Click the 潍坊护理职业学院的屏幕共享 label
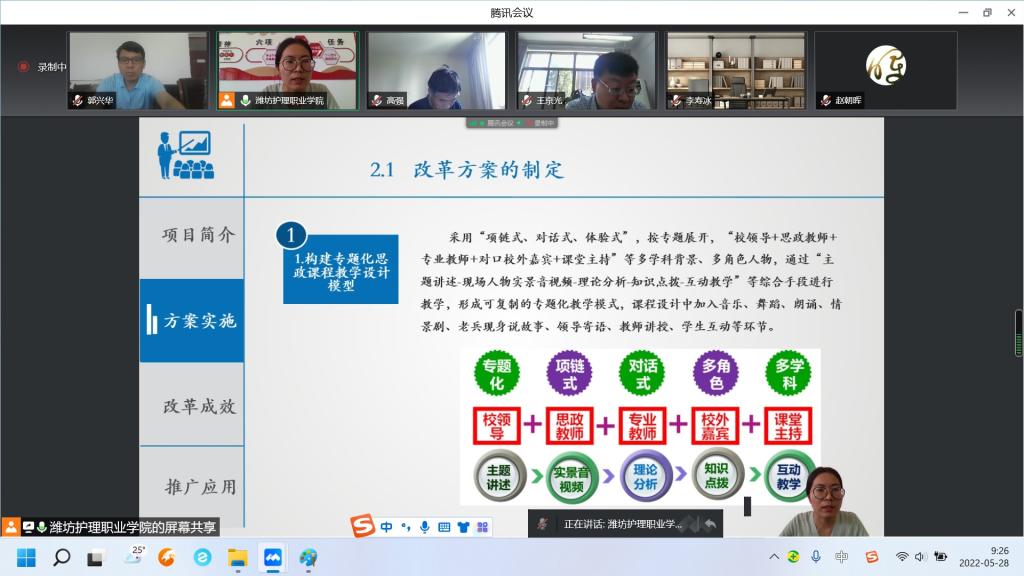Viewport: 1024px width, 576px height. pos(133,527)
